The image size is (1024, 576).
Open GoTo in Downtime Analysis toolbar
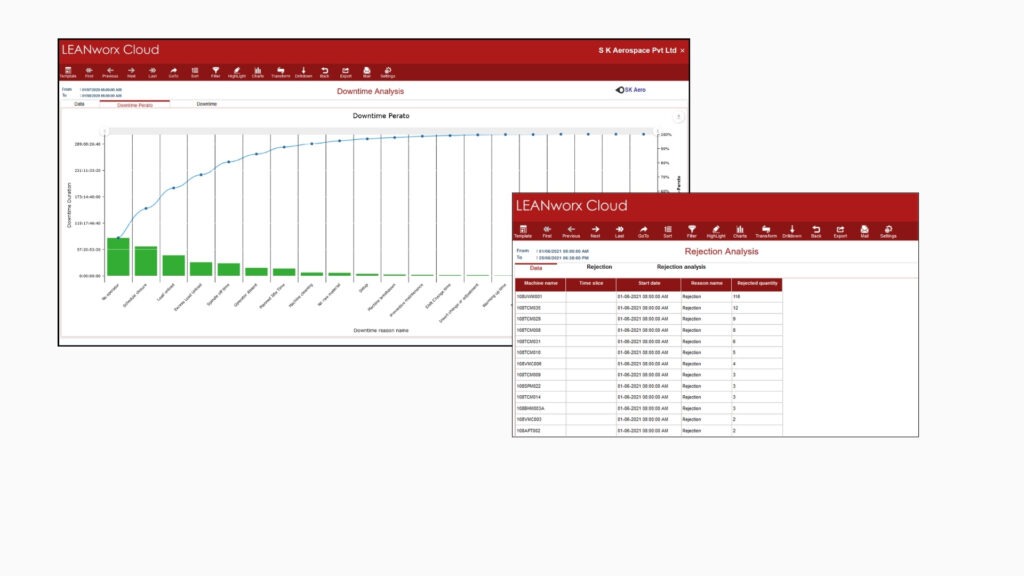pyautogui.click(x=173, y=72)
